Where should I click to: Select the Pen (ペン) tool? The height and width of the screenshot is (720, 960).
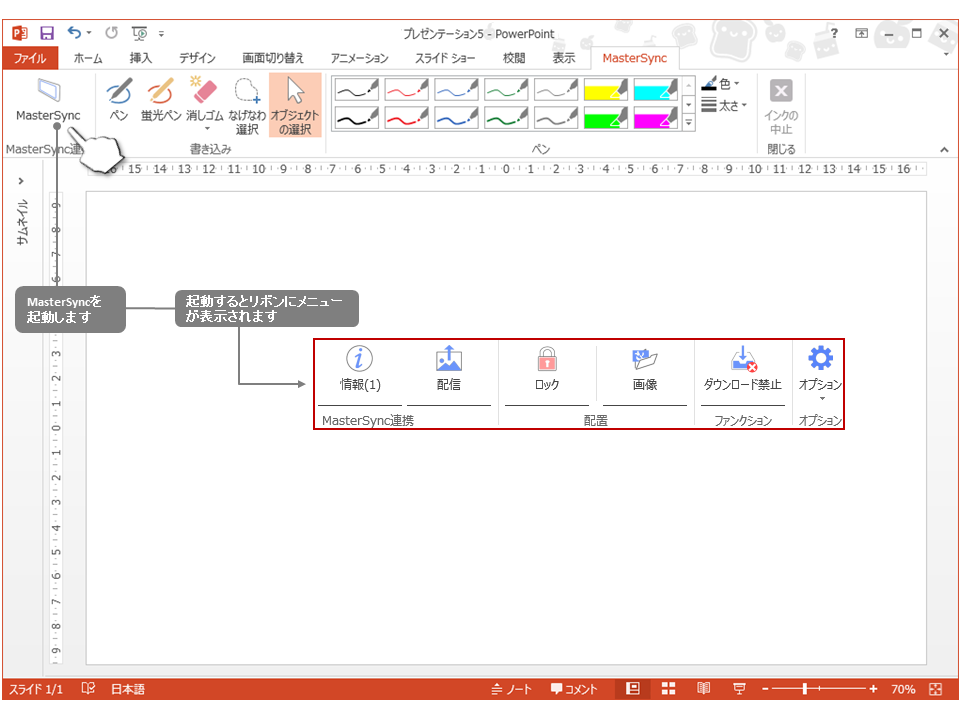tap(119, 100)
